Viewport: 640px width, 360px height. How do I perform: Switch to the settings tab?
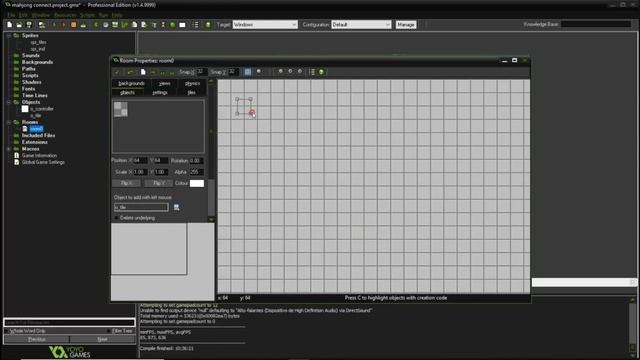click(160, 93)
